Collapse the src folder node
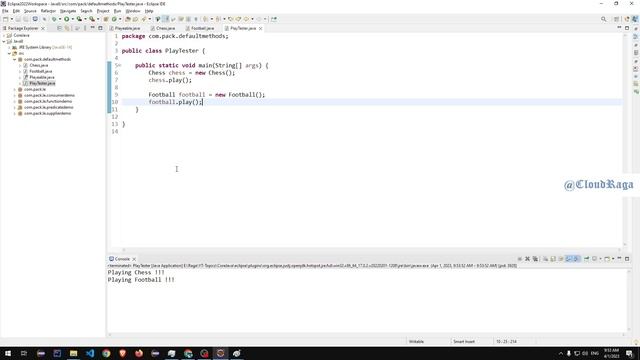The height and width of the screenshot is (360, 640). click(9, 53)
